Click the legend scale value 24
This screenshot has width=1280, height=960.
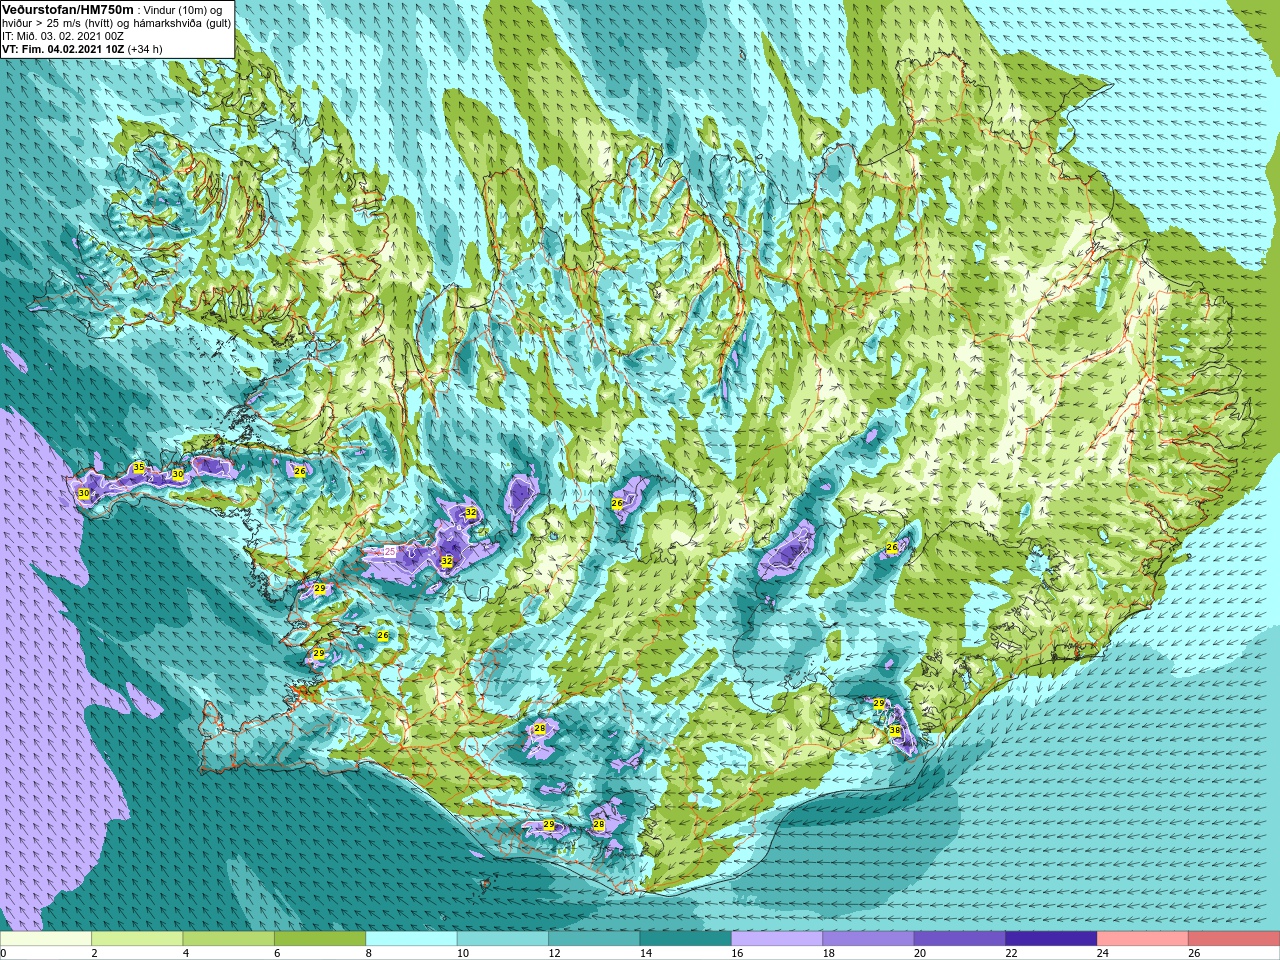click(x=1102, y=953)
